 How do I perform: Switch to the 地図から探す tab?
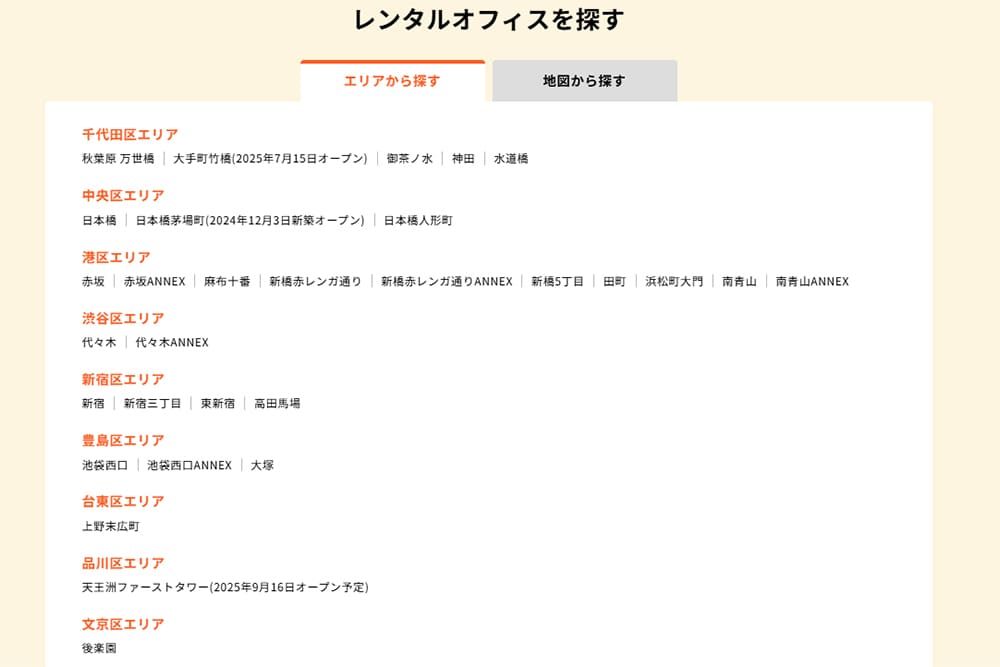click(584, 81)
